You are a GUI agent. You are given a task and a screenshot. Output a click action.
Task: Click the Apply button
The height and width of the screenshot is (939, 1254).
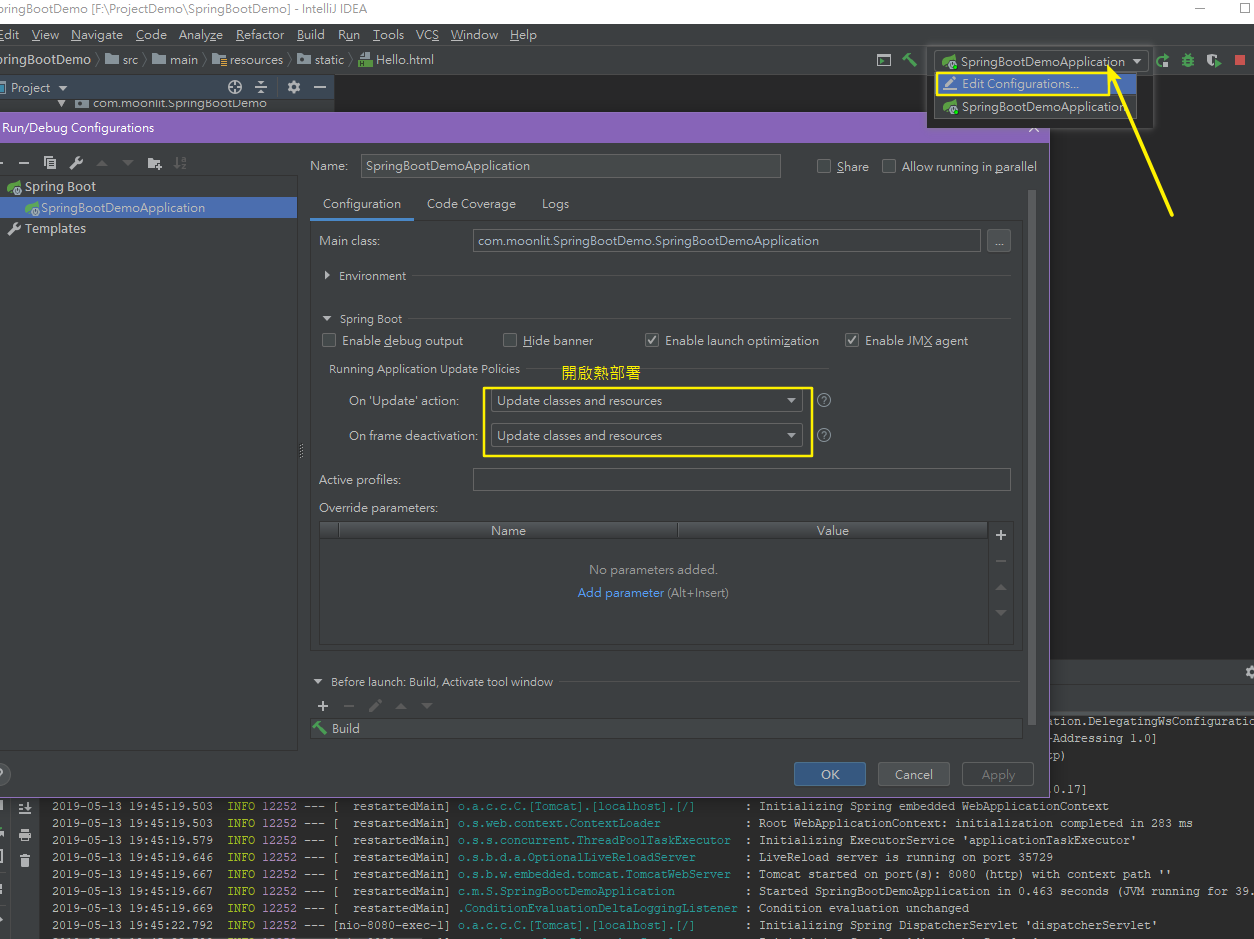(998, 774)
